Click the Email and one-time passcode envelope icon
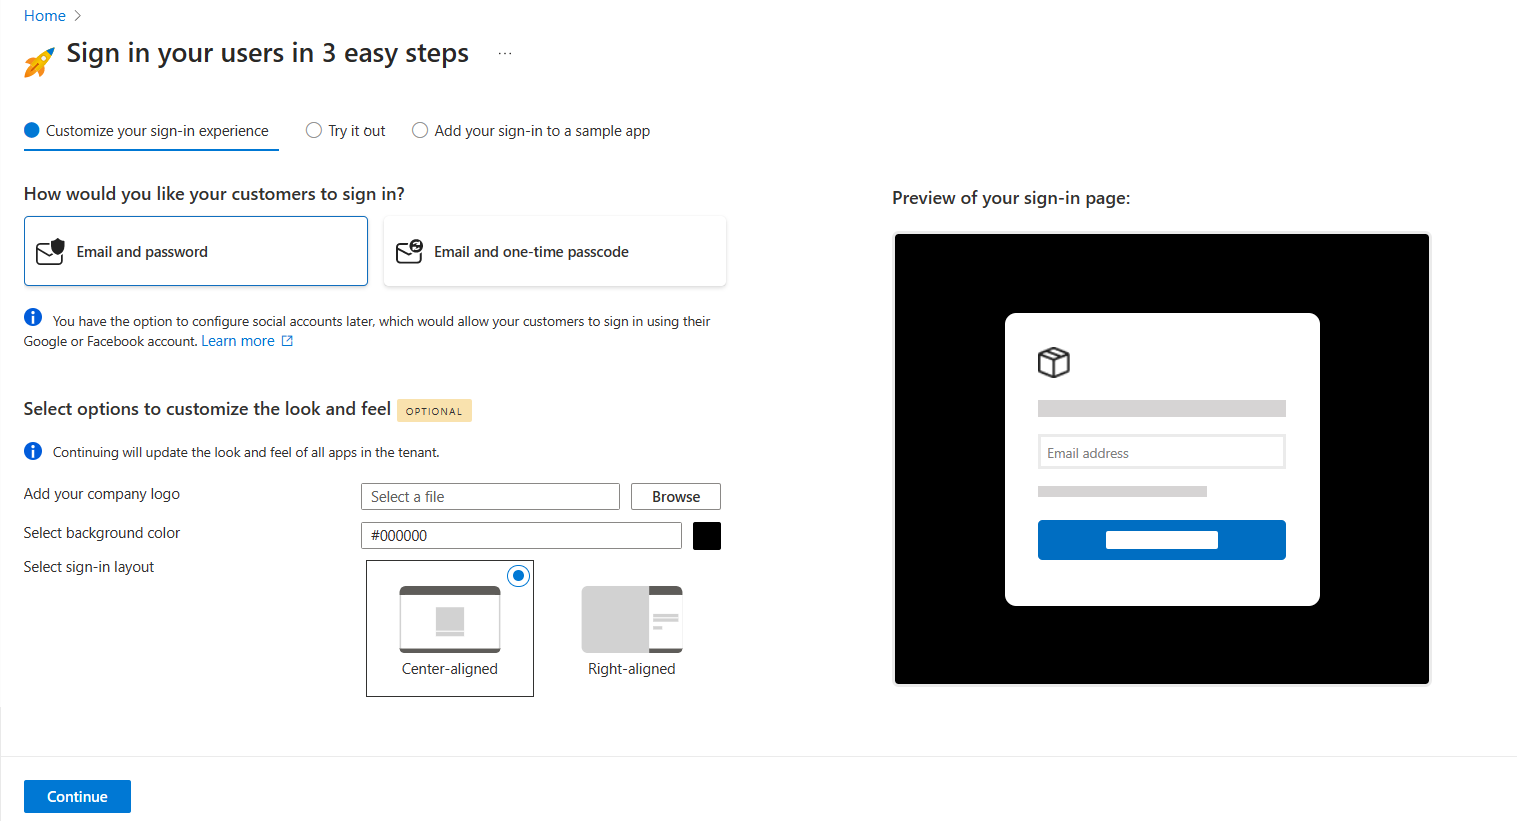Screen dimensions: 1517x821 (409, 251)
